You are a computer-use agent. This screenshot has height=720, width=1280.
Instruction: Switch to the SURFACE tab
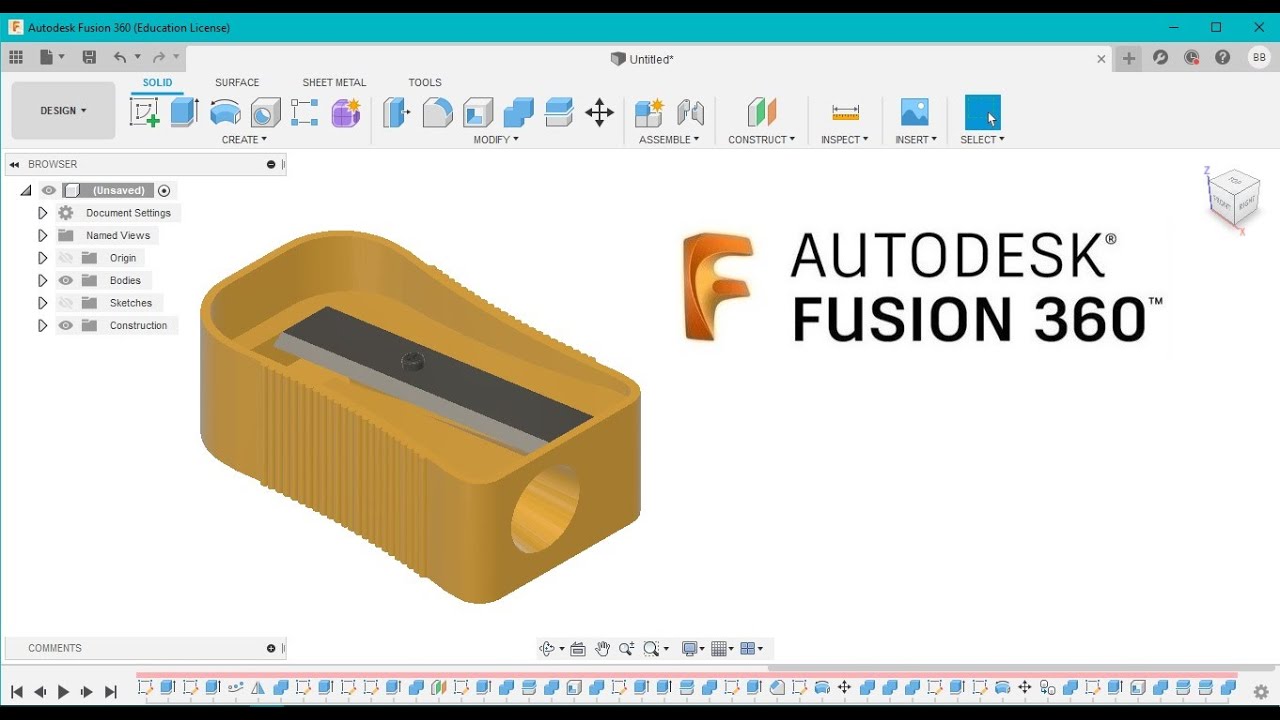(x=237, y=83)
